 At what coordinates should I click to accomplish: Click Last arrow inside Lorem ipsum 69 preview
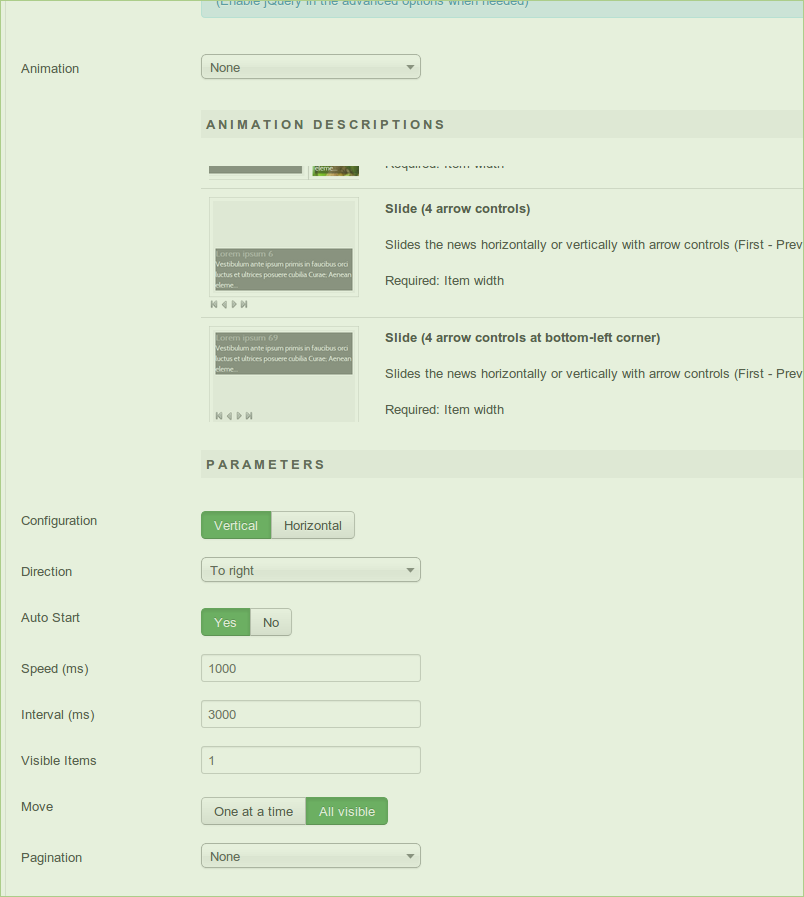(249, 416)
